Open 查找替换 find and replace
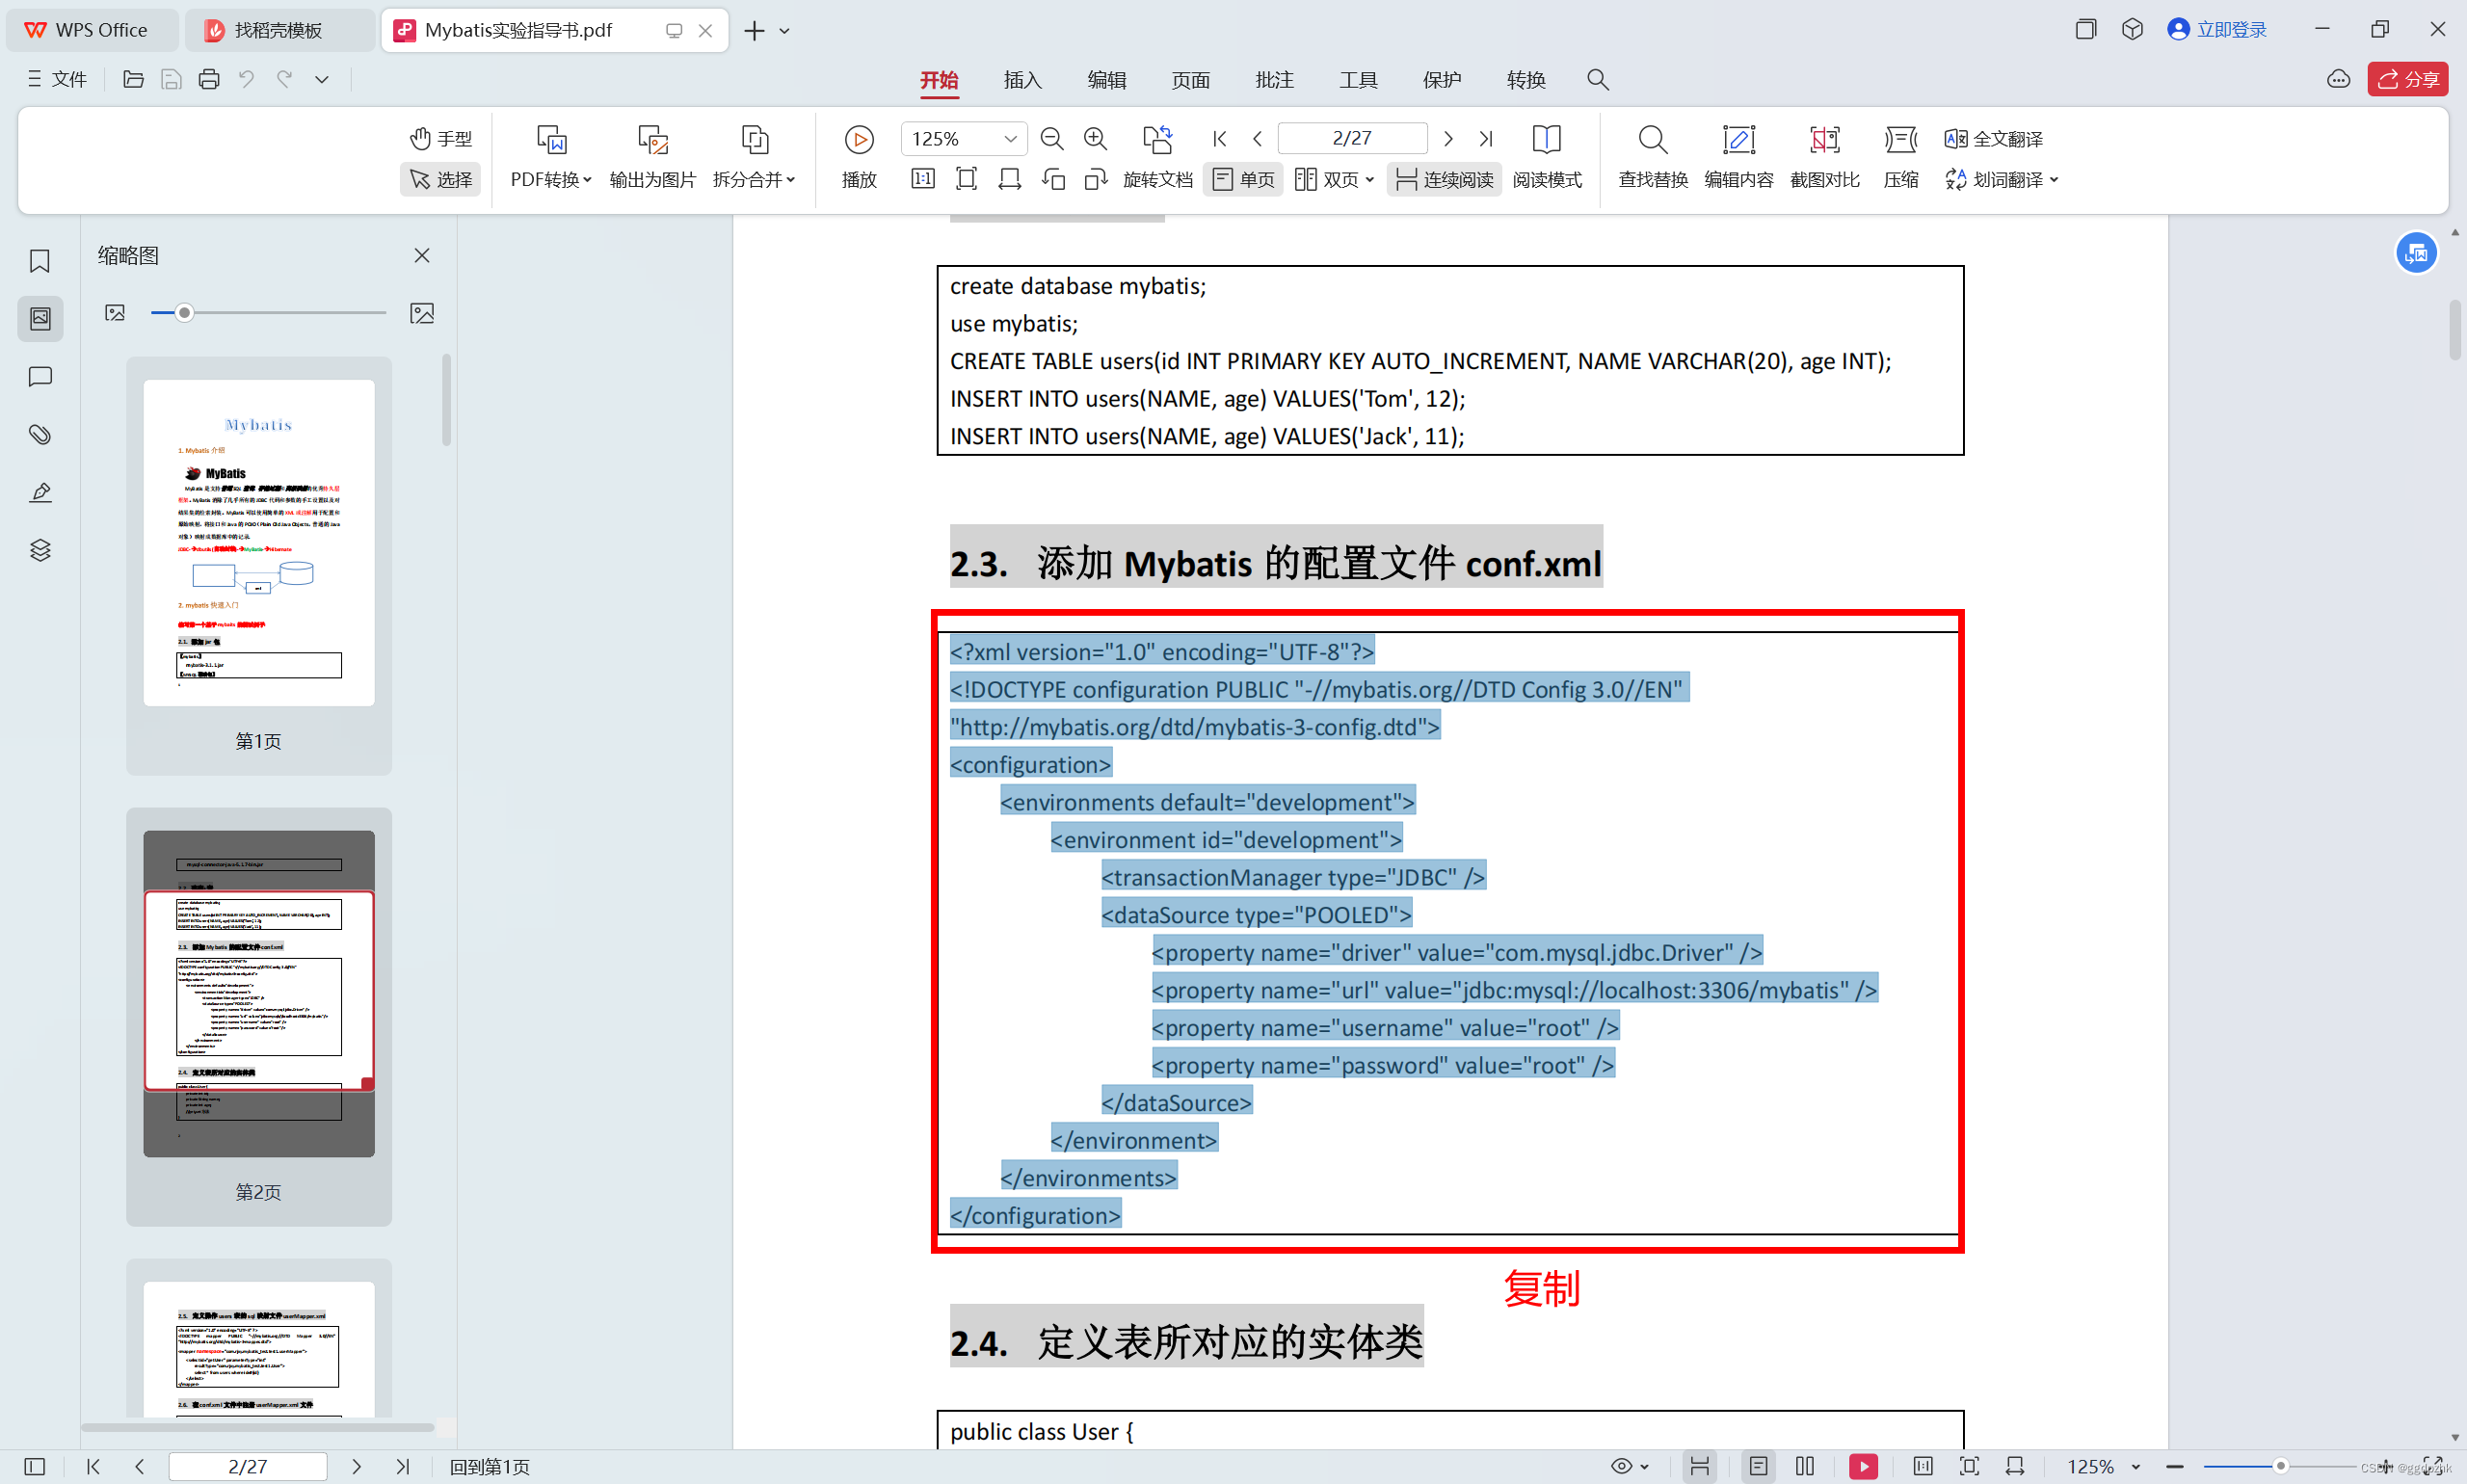 click(1653, 157)
